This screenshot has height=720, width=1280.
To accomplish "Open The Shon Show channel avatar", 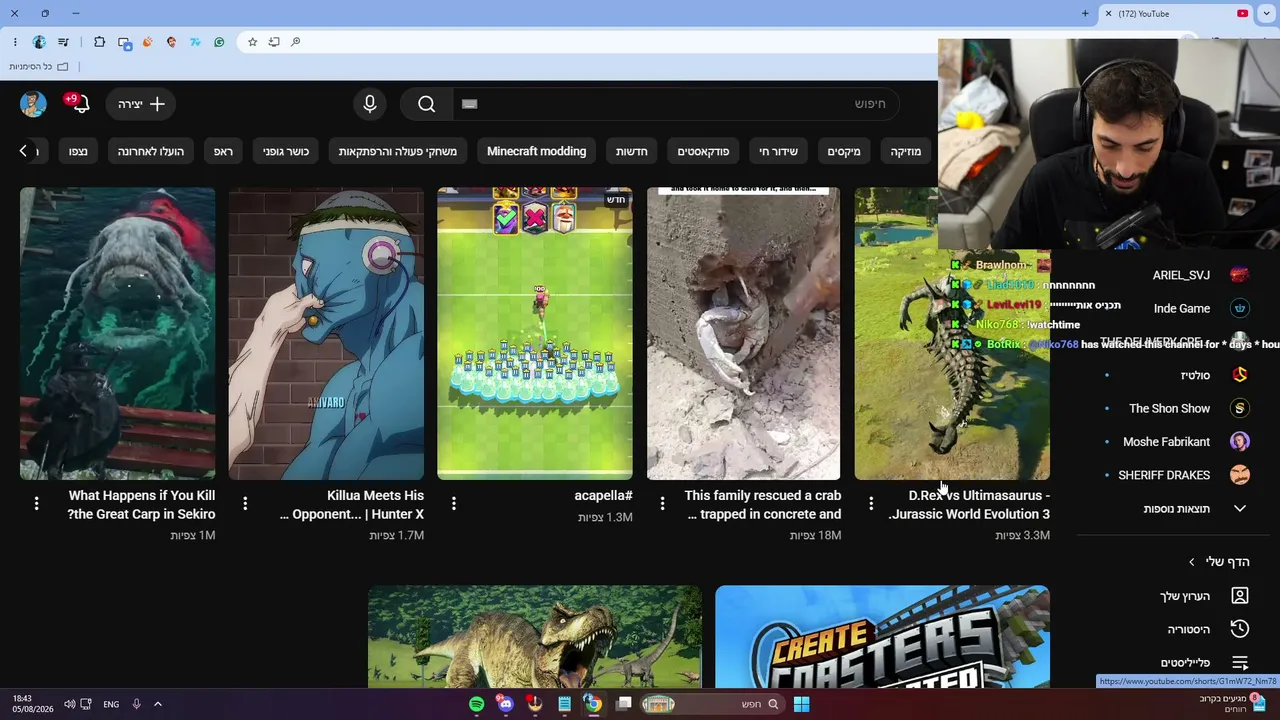I will tap(1240, 408).
